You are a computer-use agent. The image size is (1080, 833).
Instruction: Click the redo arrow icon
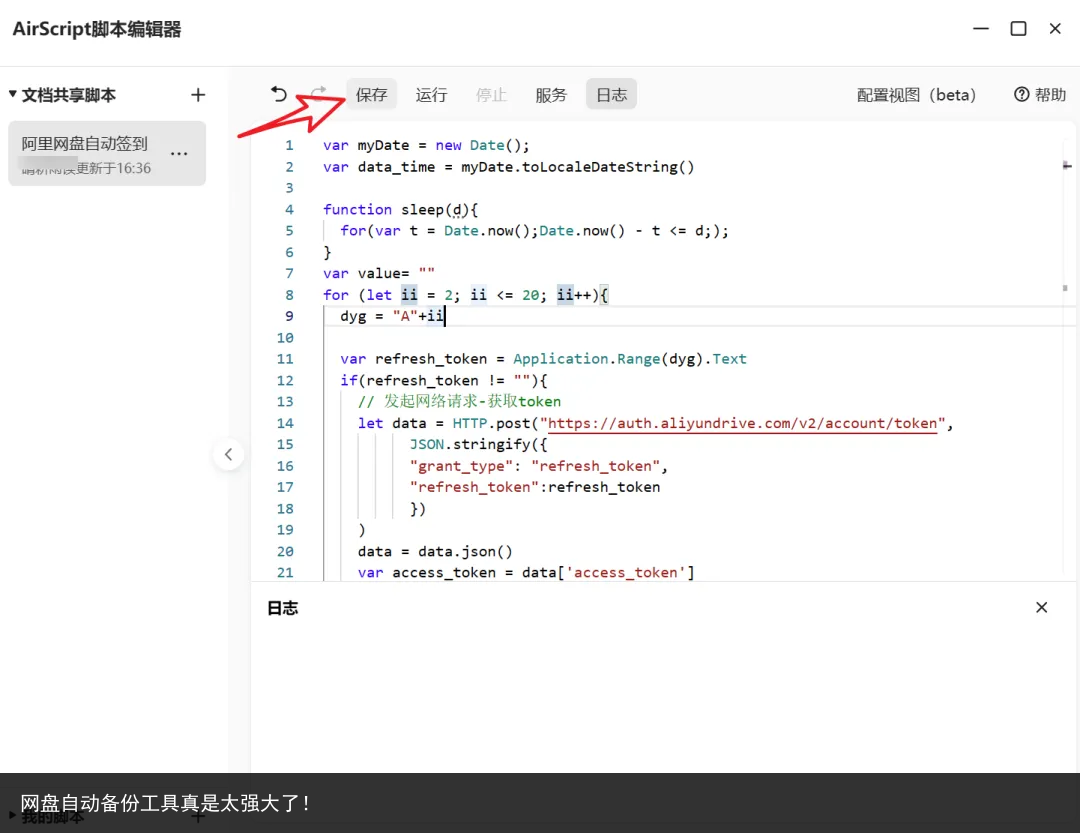[x=318, y=92]
